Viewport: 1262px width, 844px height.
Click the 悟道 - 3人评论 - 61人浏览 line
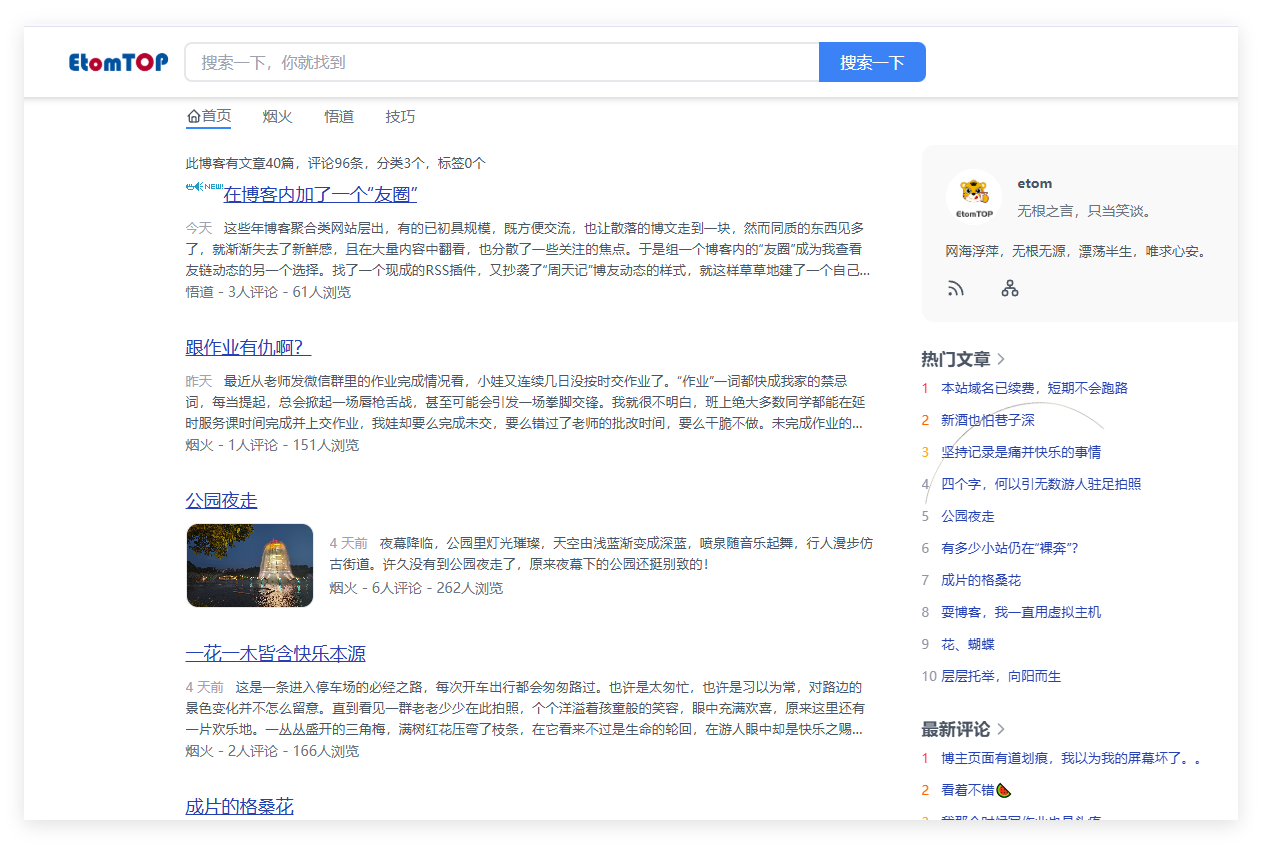pyautogui.click(x=268, y=292)
